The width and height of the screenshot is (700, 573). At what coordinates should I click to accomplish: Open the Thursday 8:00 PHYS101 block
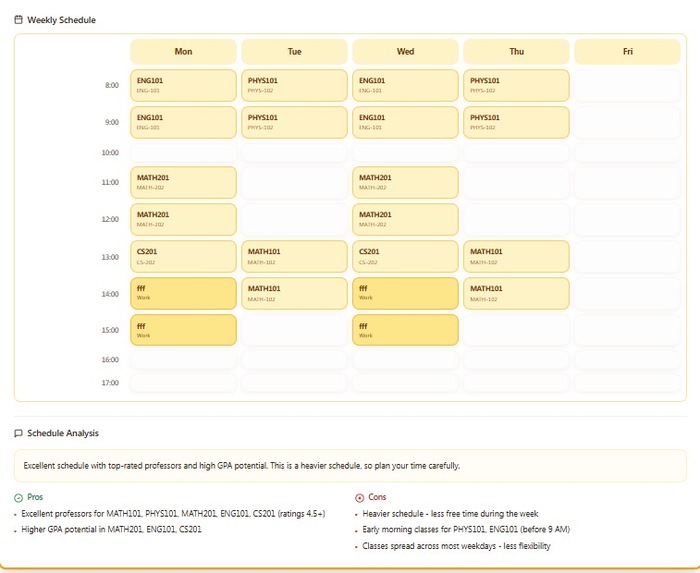(x=517, y=85)
